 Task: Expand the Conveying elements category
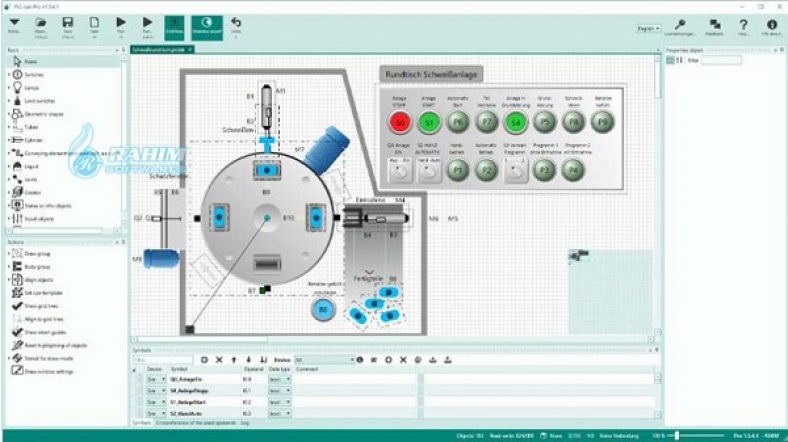click(x=9, y=153)
